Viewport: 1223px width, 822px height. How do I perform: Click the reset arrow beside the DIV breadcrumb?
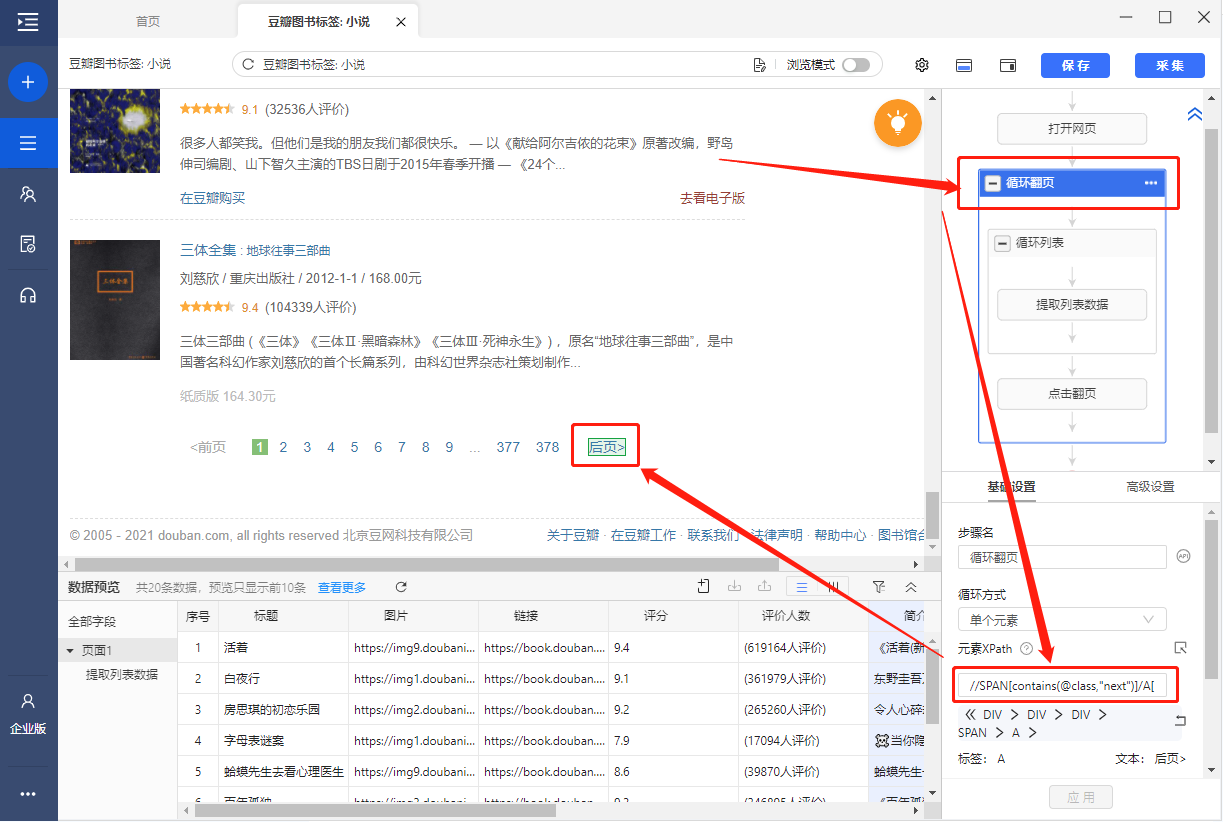tap(1180, 721)
